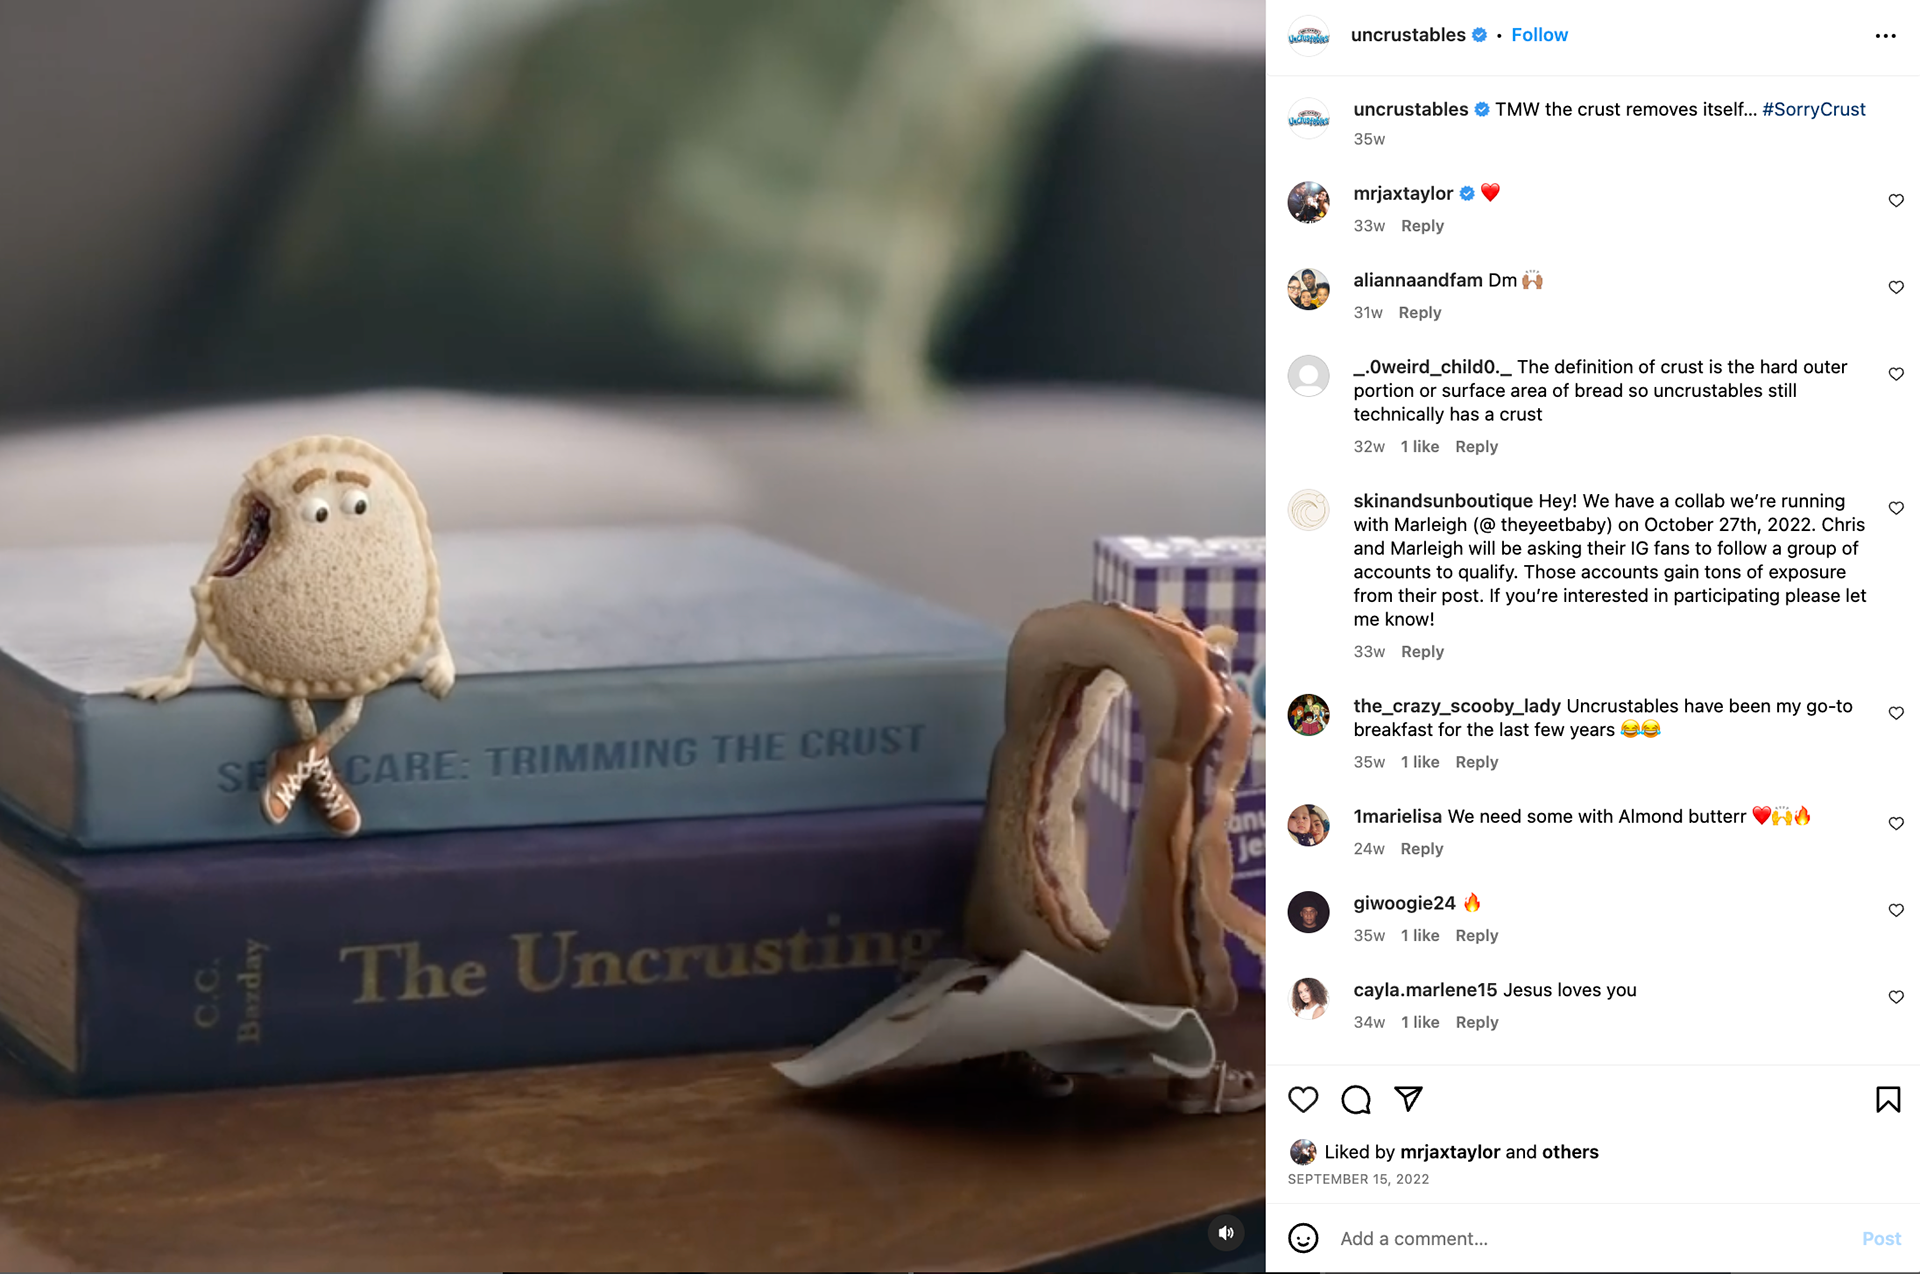Open uncrustables profile picture in header
Viewport: 1920px width, 1274px height.
click(1308, 36)
